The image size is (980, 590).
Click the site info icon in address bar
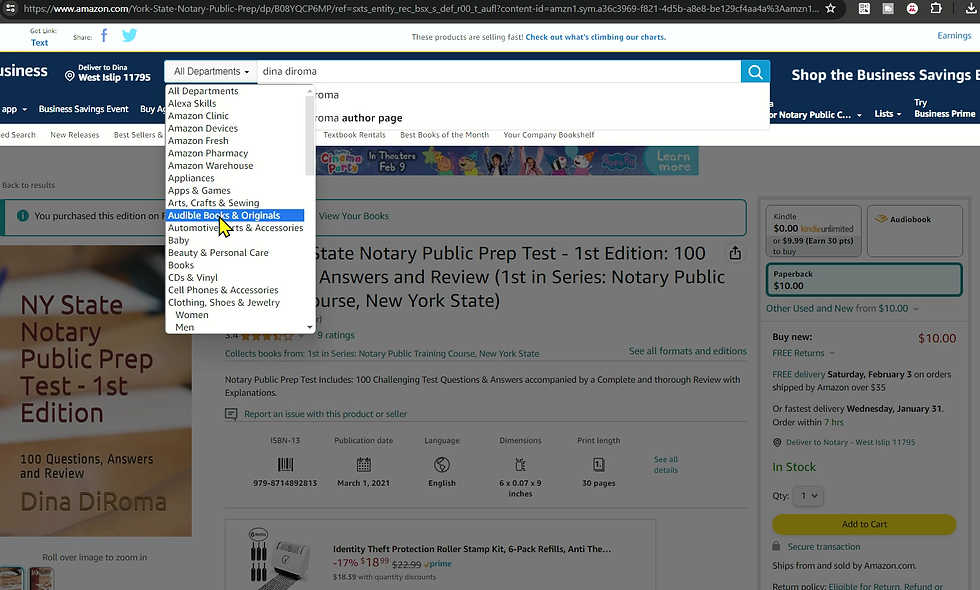click(11, 9)
